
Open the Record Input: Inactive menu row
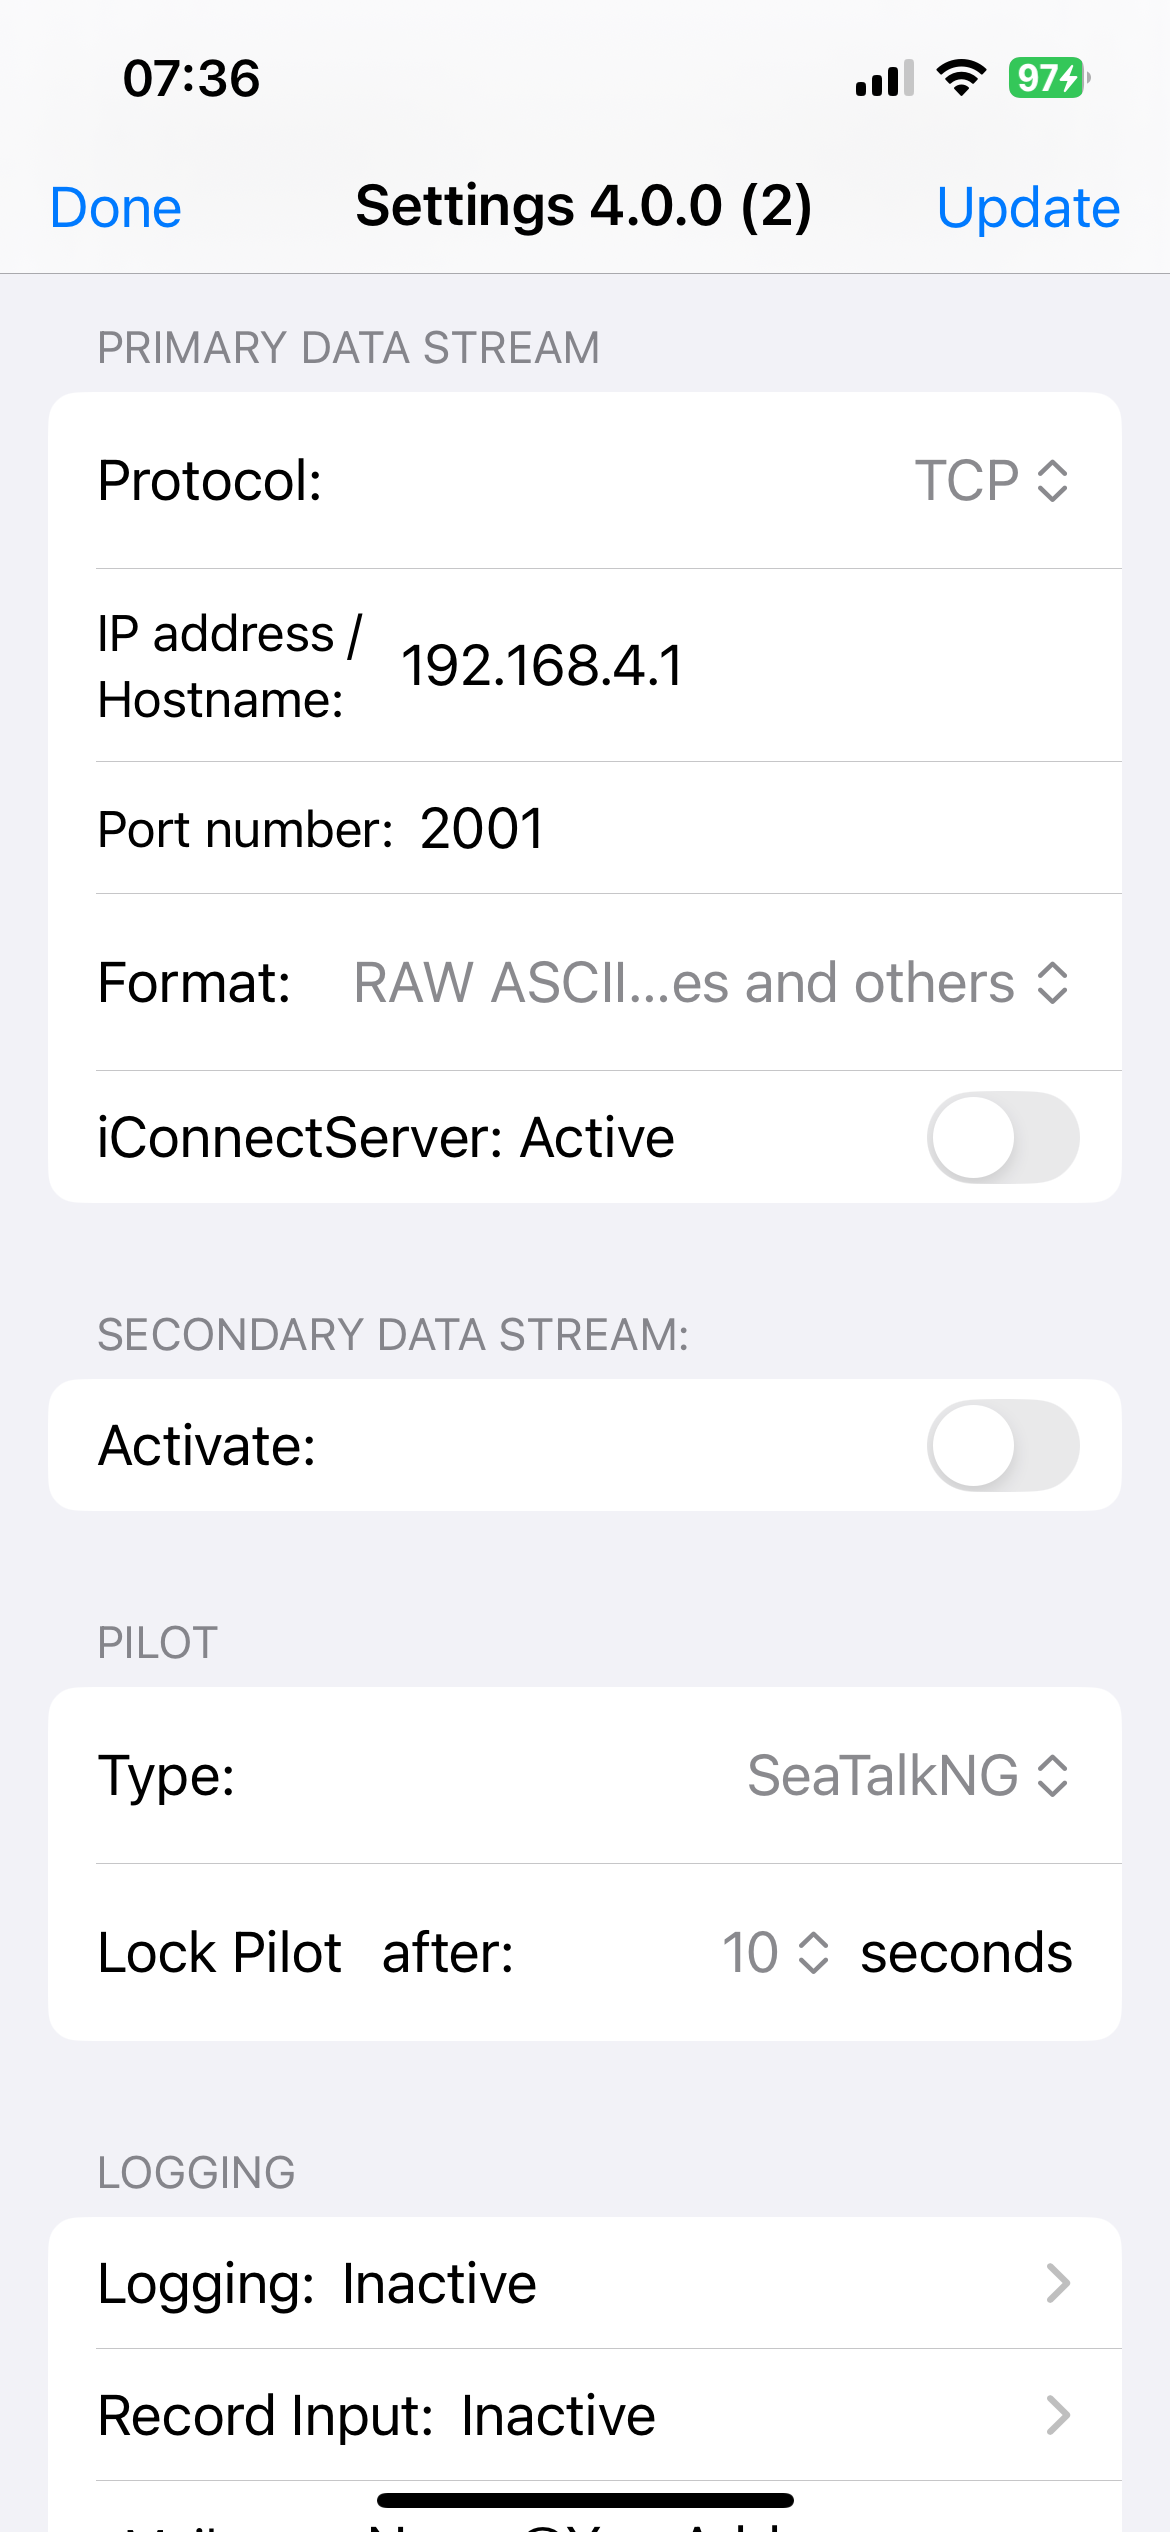585,2415
